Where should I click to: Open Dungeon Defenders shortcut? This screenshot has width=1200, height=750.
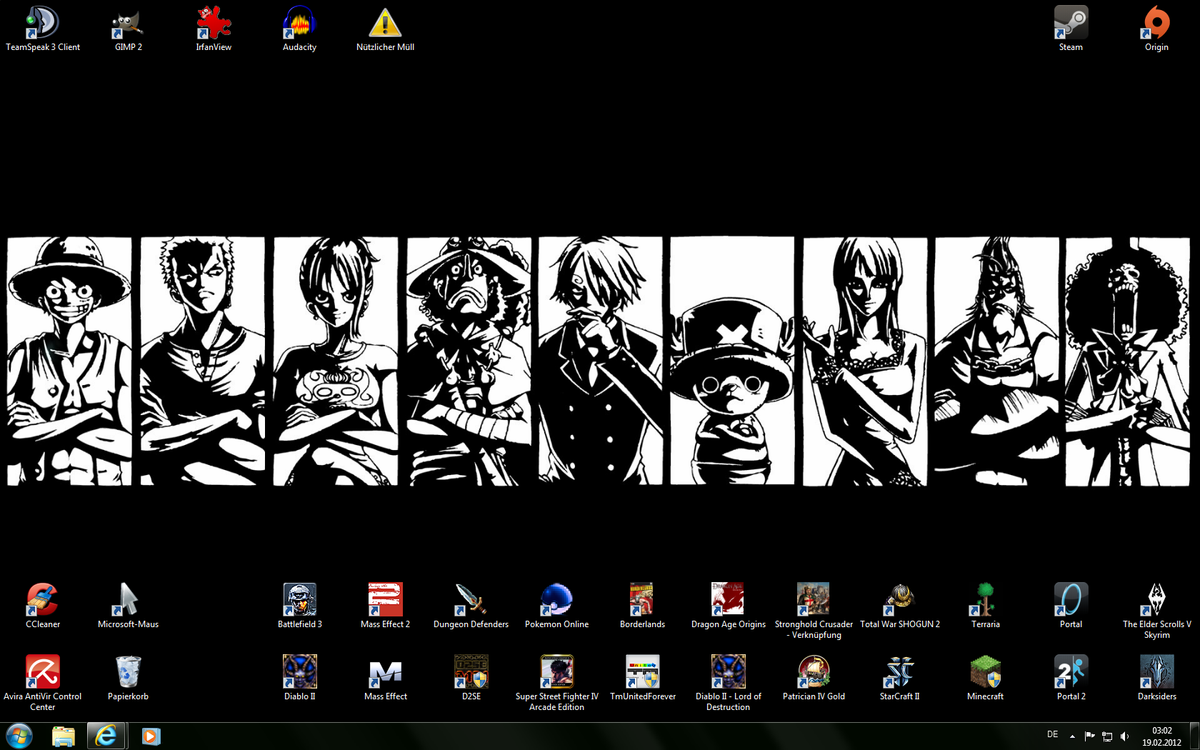pos(471,606)
